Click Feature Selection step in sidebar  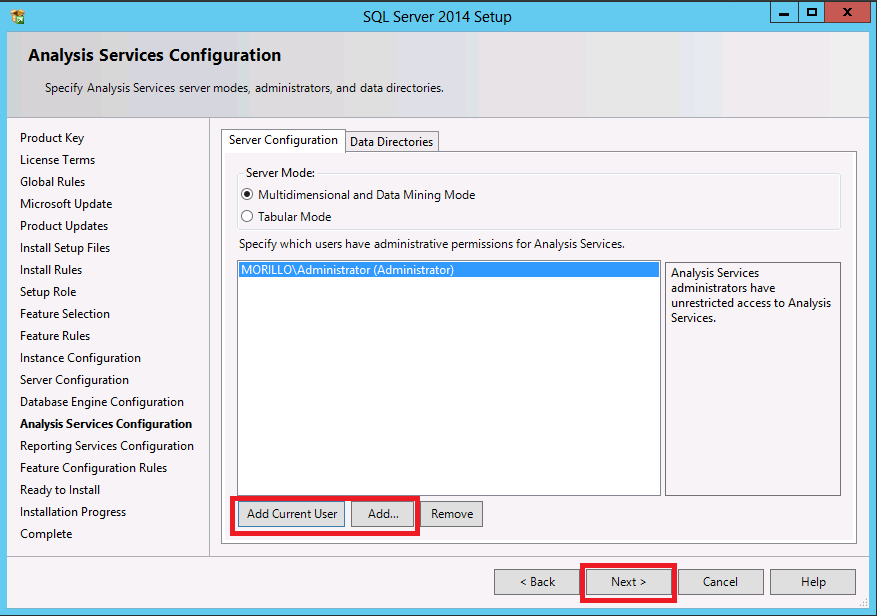(65, 314)
